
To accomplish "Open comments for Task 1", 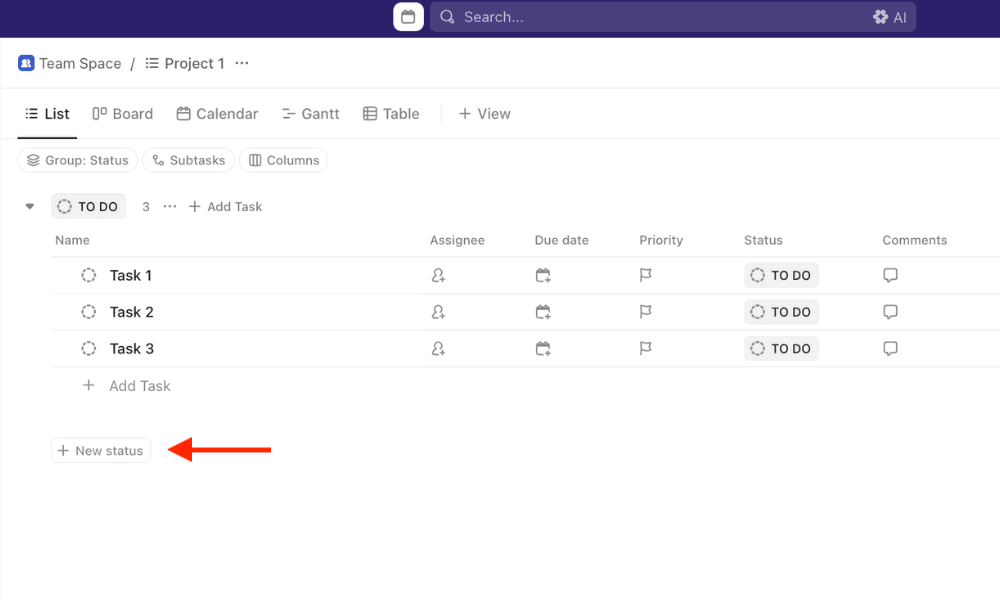I will (890, 275).
